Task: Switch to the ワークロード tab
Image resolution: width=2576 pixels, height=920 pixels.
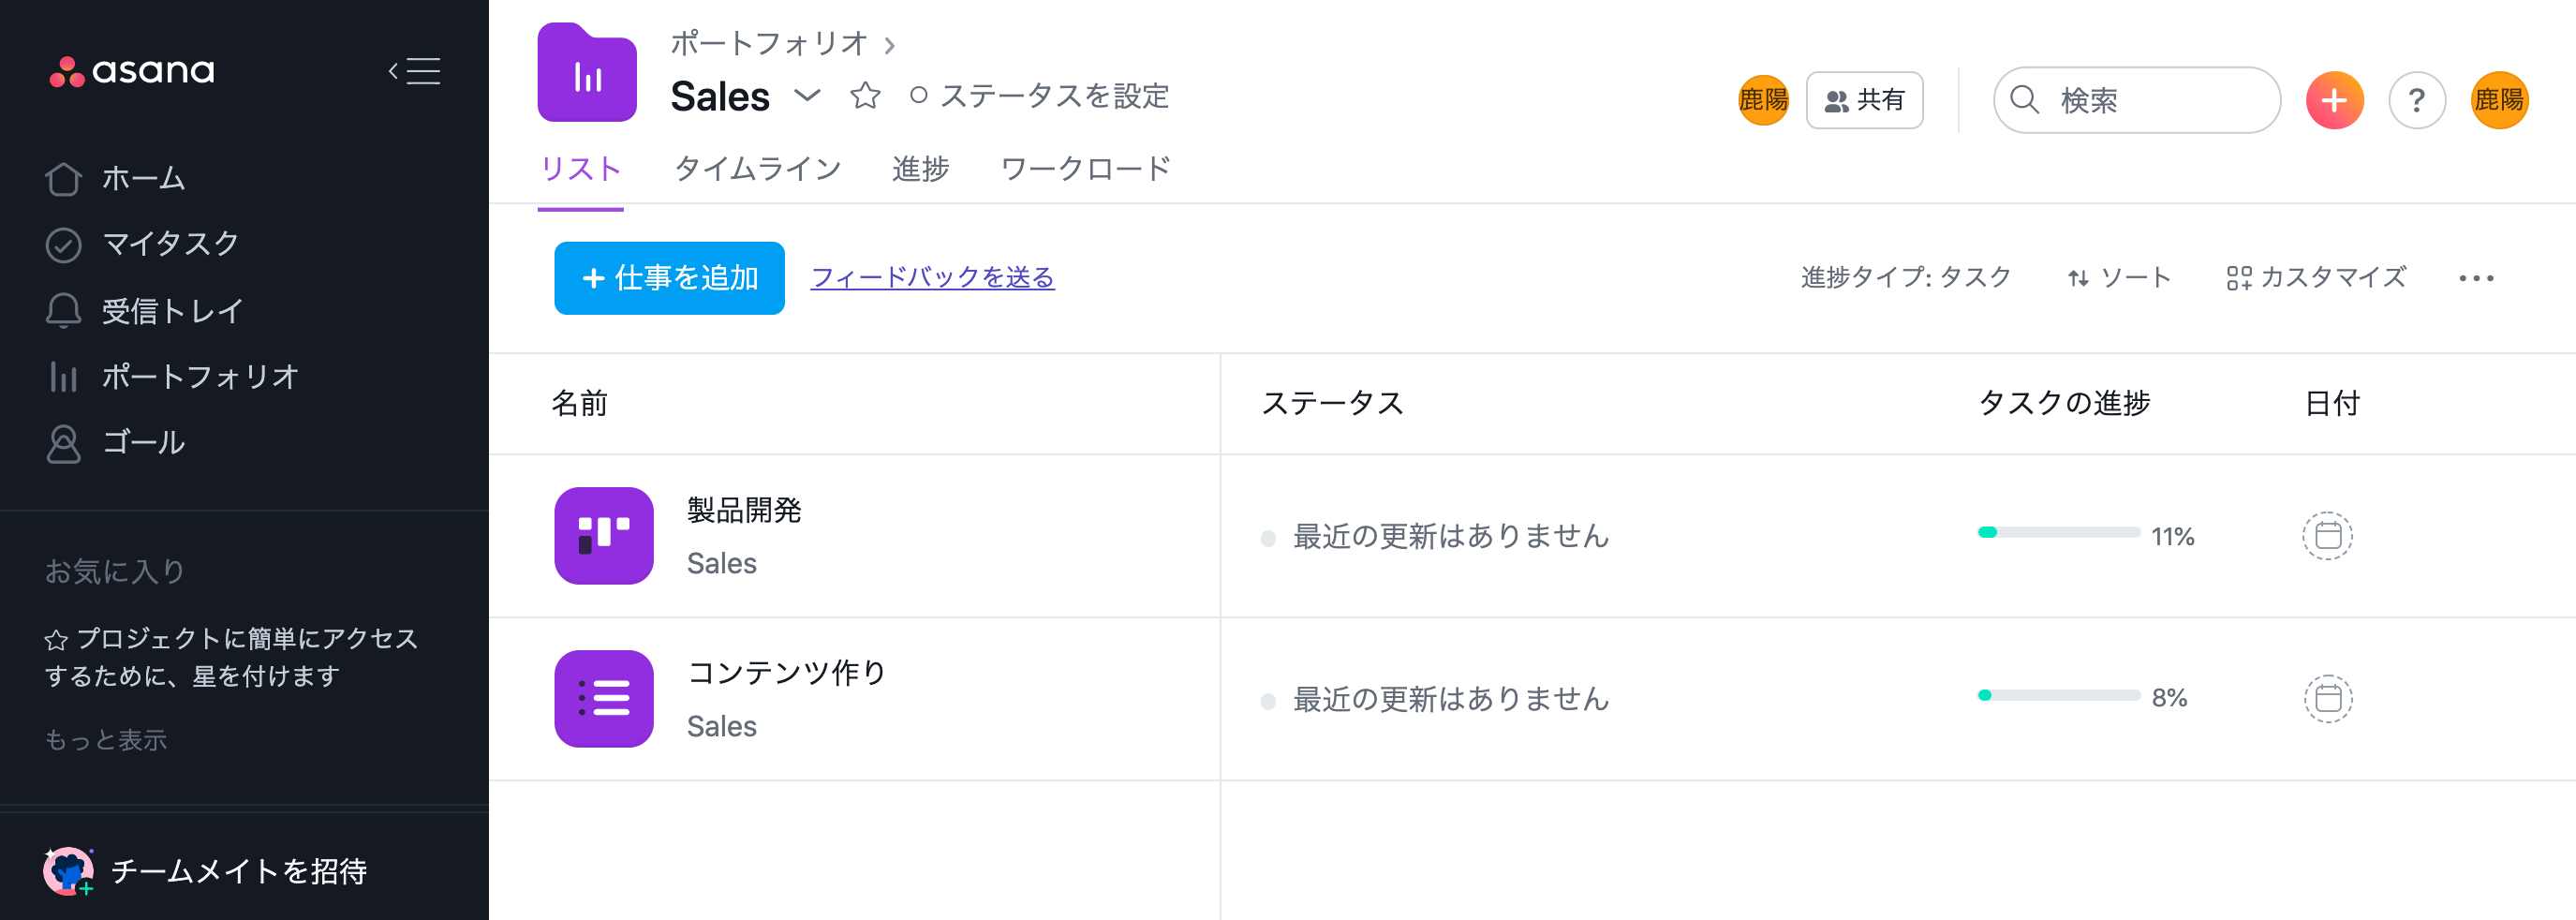Action: (1085, 169)
